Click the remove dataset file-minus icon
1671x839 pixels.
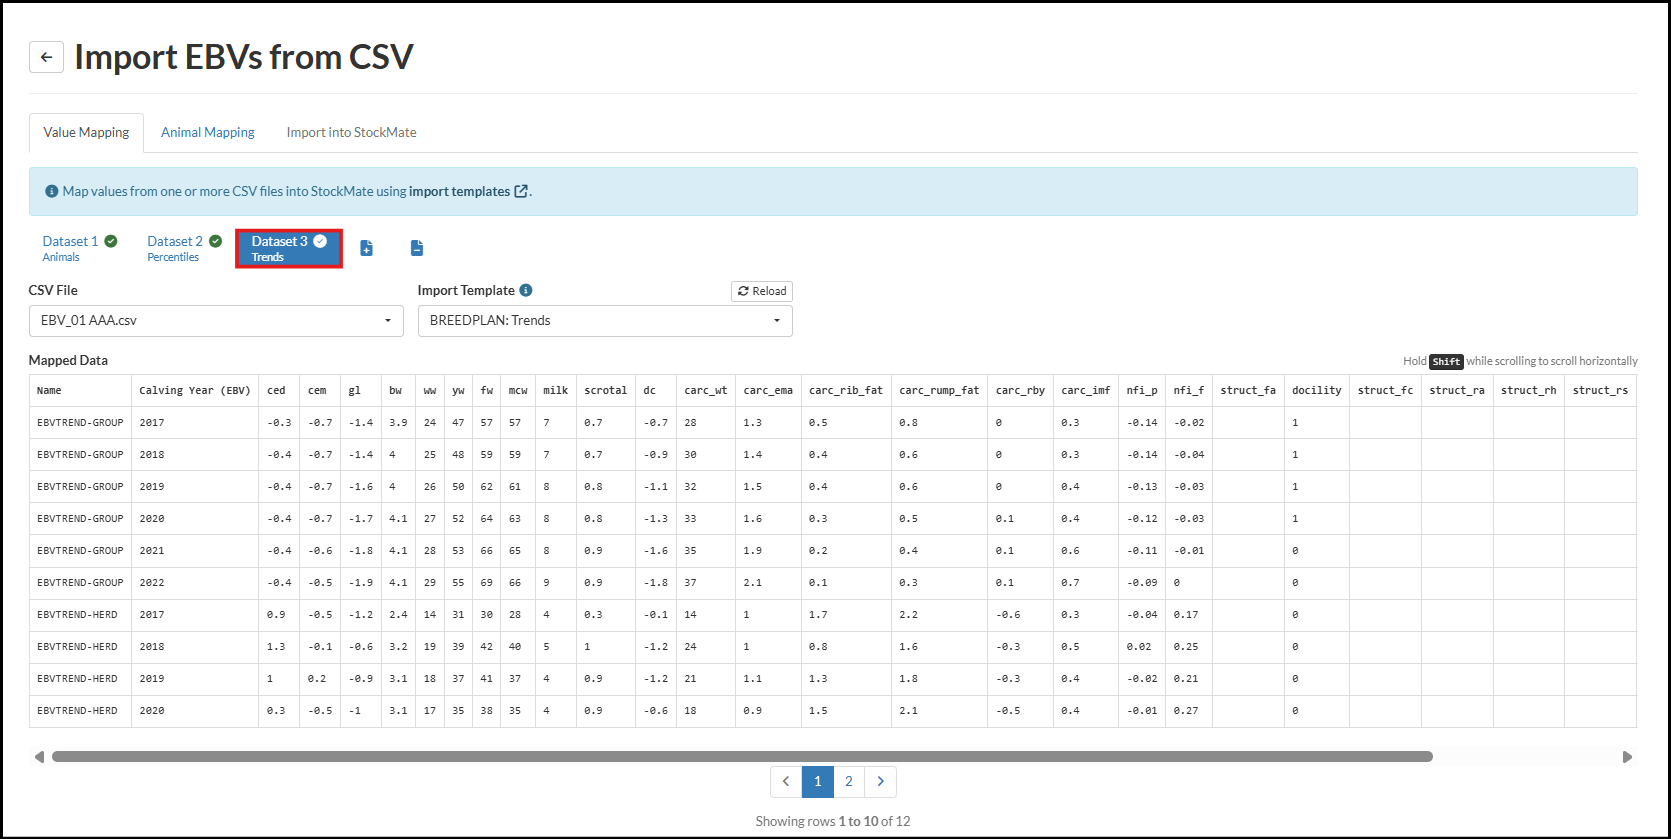(x=417, y=248)
